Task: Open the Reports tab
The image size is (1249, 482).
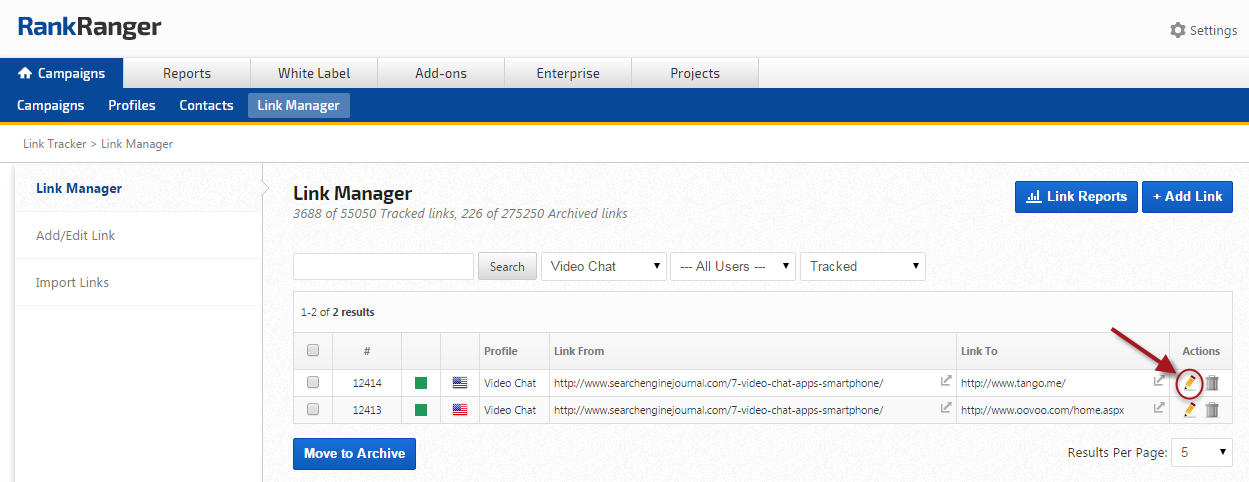Action: [187, 73]
